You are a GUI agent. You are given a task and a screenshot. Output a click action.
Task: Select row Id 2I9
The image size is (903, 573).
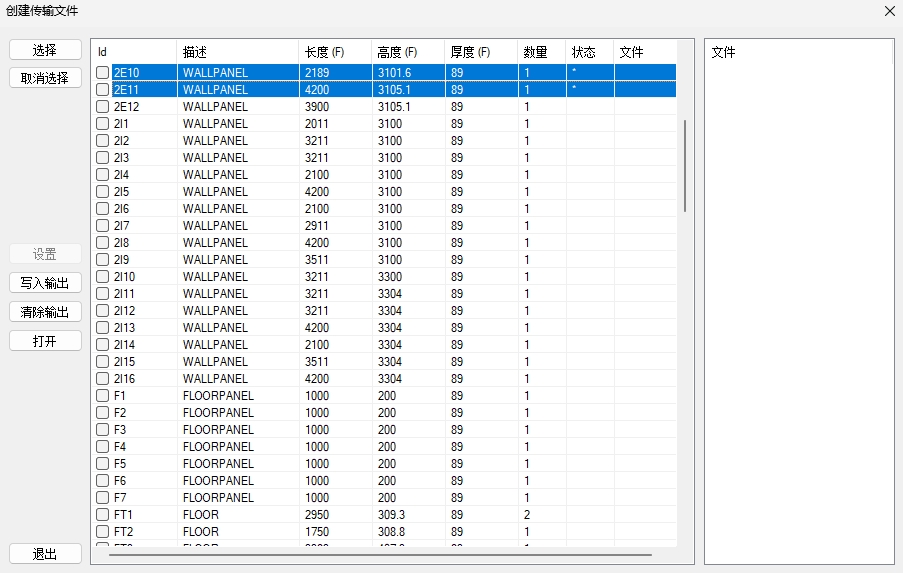coord(122,260)
